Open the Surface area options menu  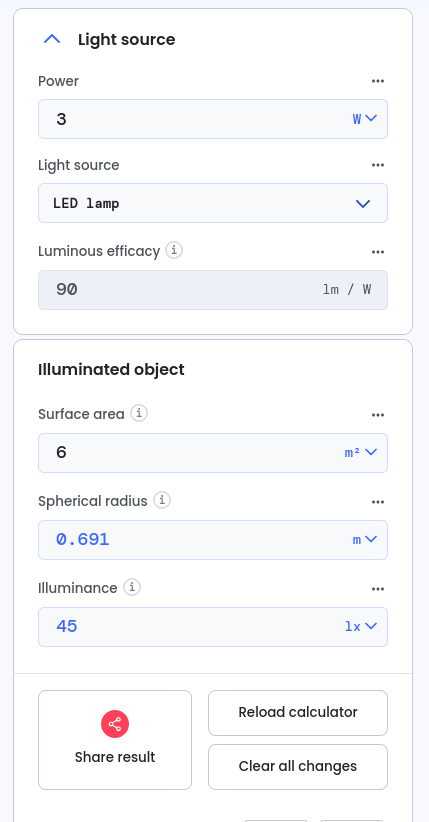coord(378,415)
